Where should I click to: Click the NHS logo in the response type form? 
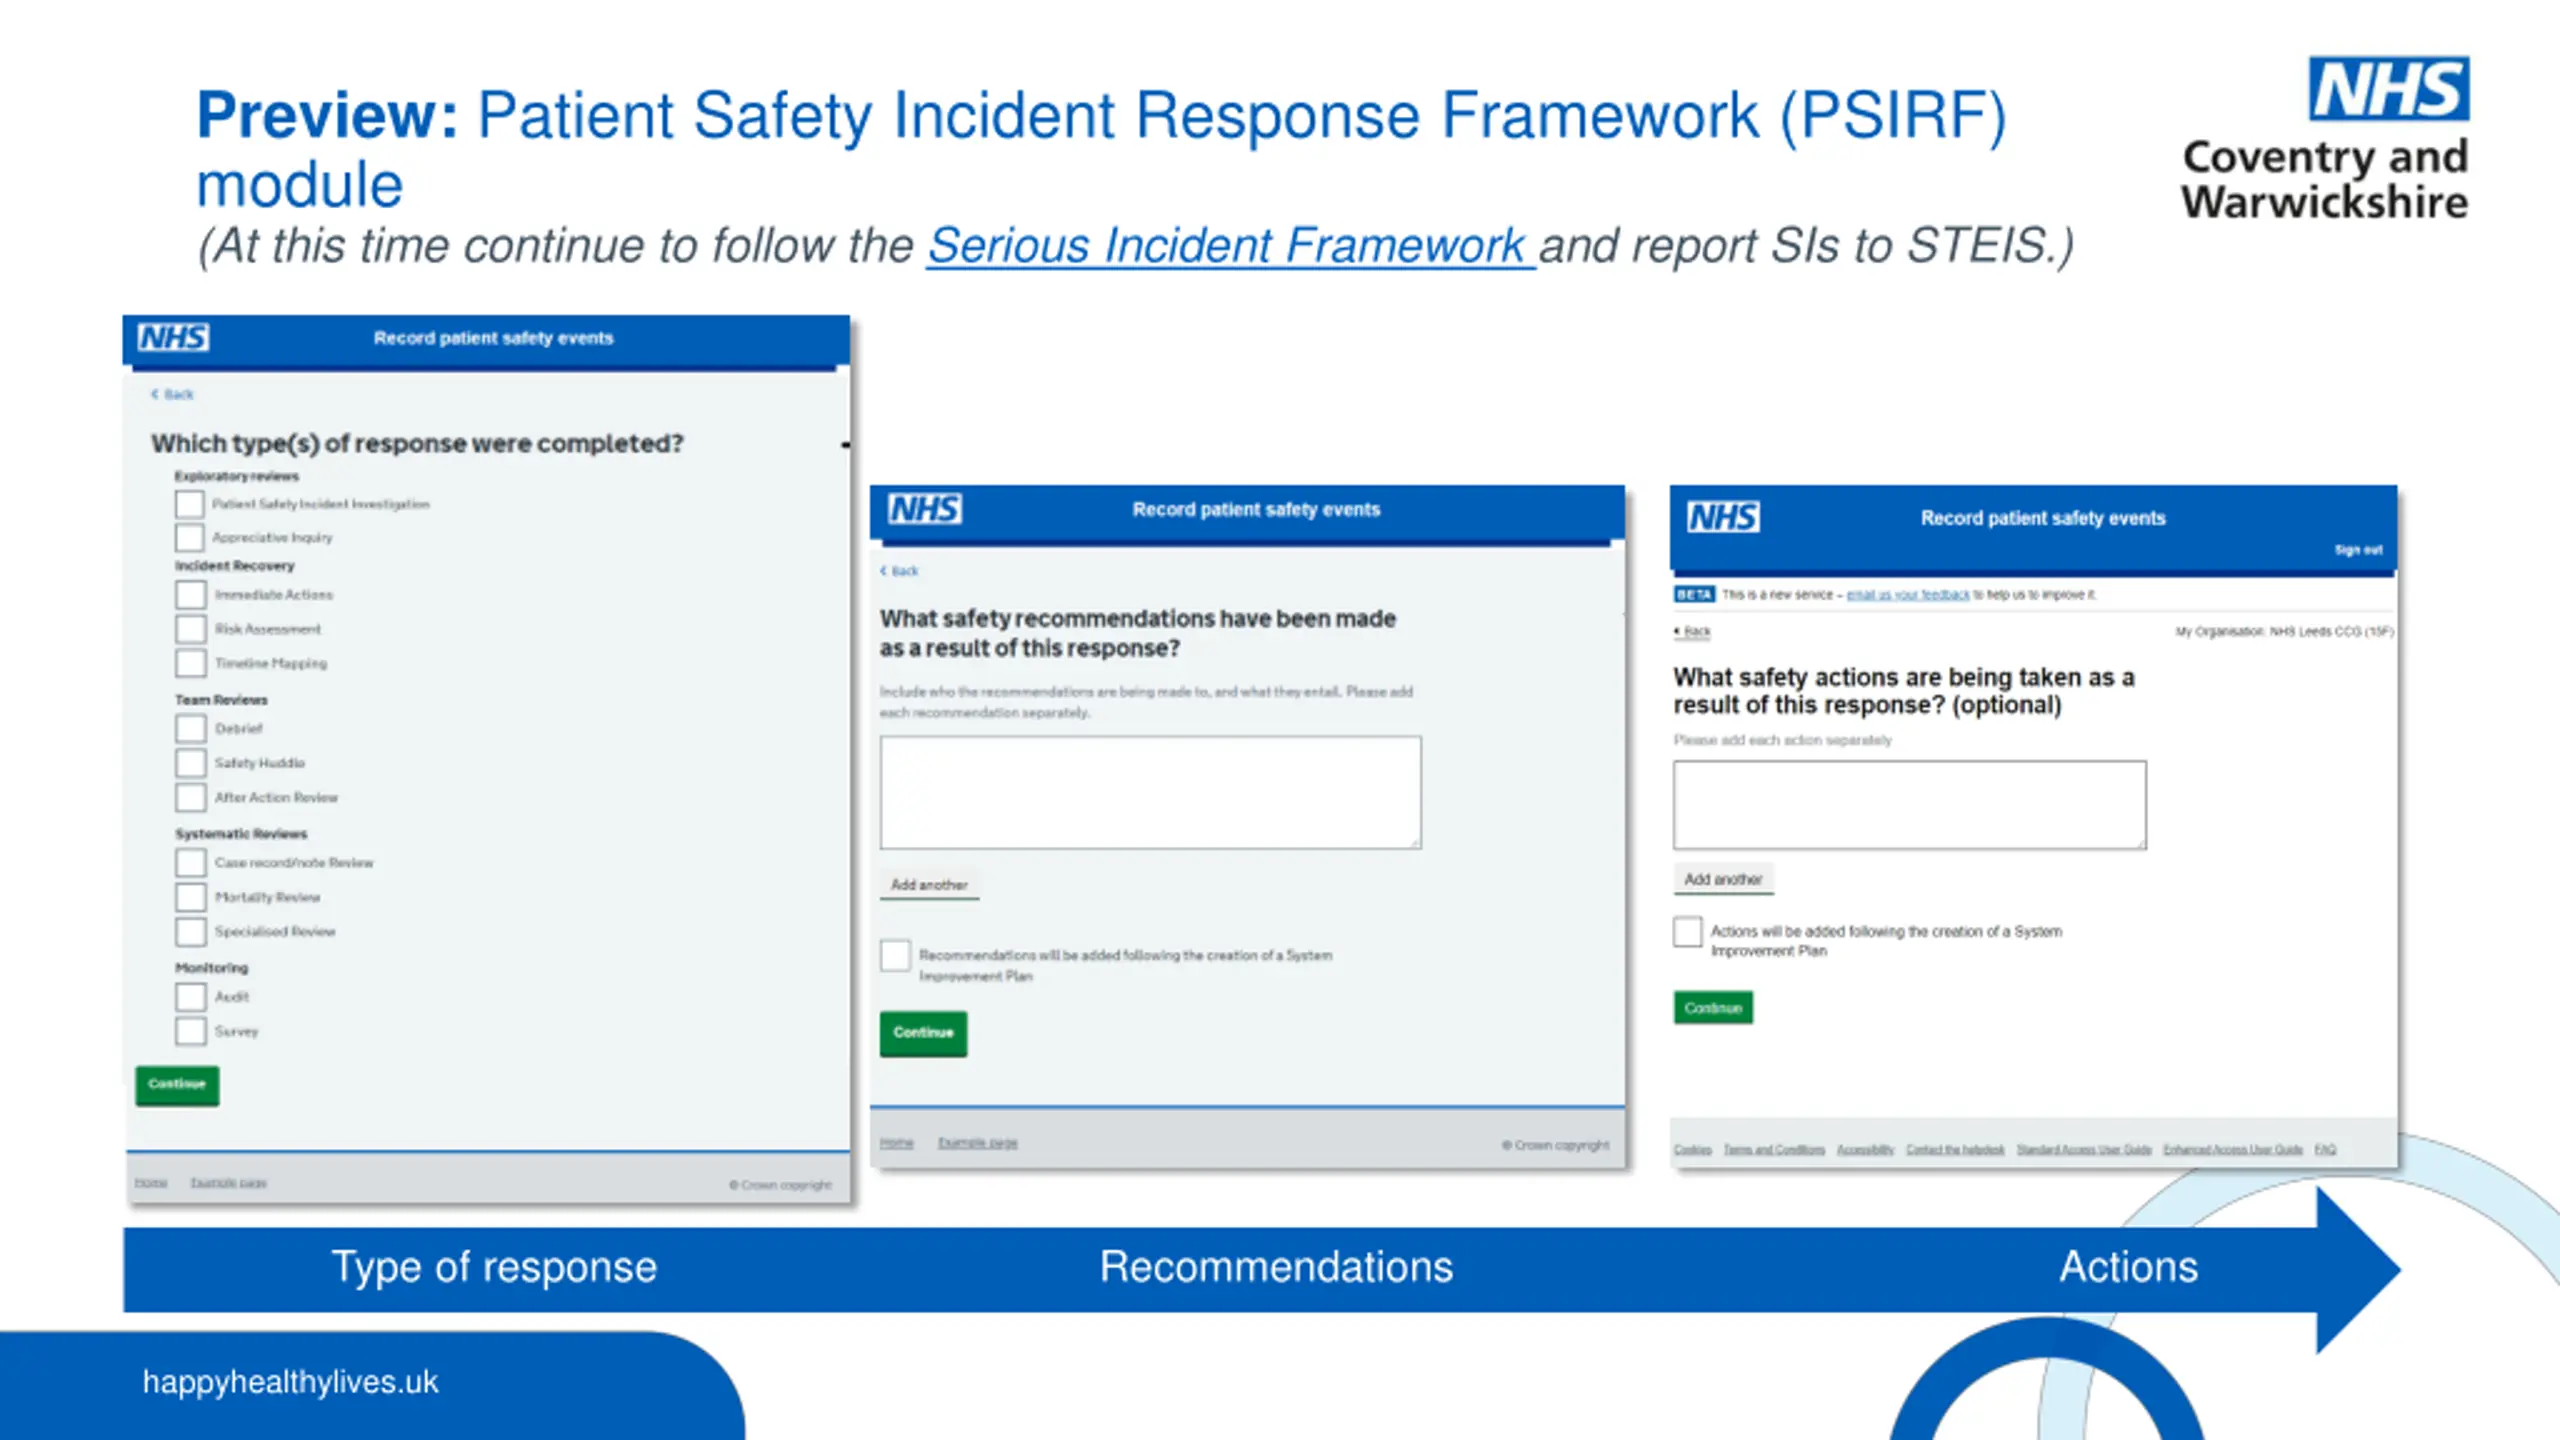(173, 337)
